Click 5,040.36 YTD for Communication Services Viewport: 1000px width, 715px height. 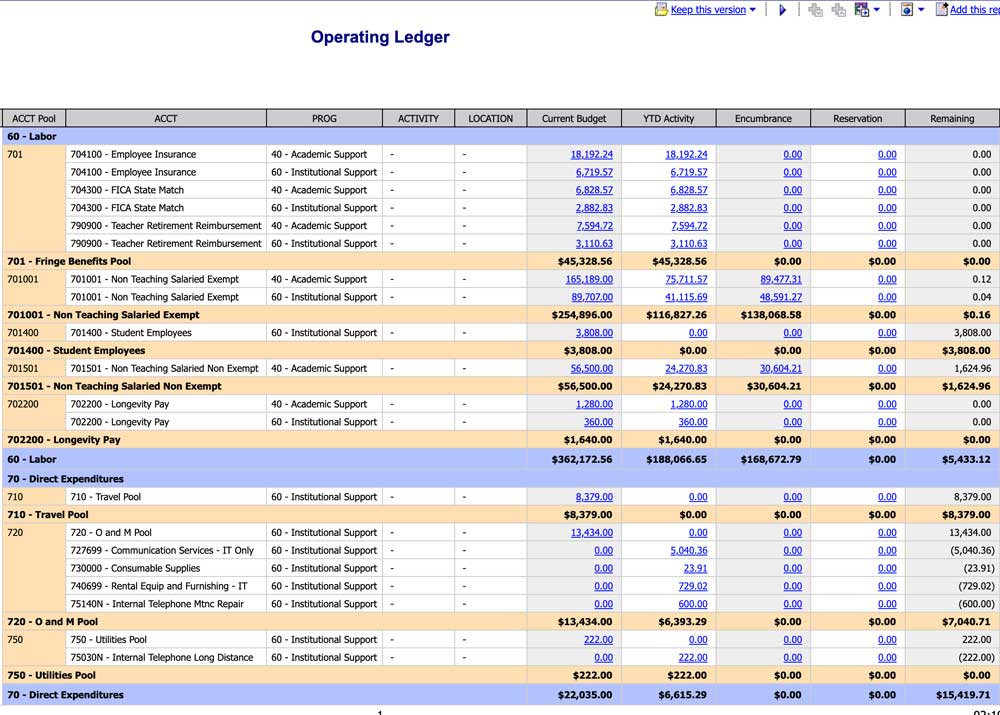[690, 550]
